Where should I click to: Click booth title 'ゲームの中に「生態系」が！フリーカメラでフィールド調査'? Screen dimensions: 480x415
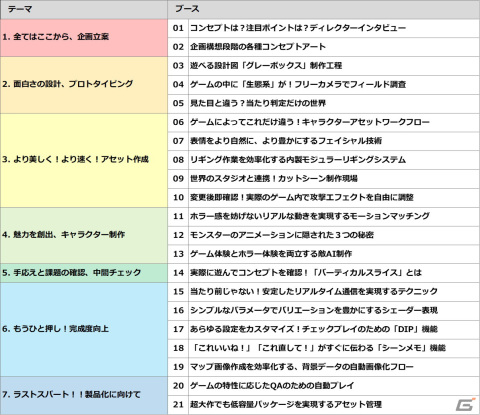(x=298, y=84)
